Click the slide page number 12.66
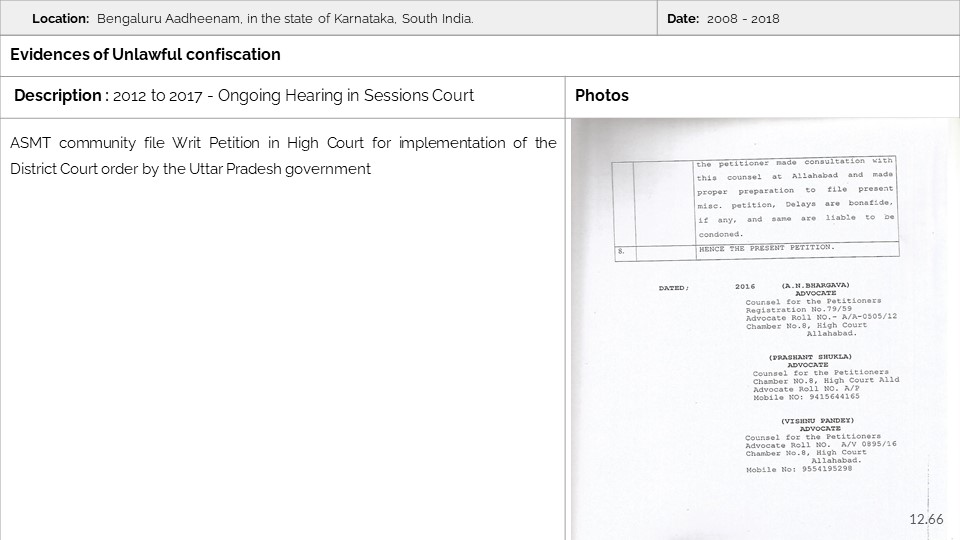This screenshot has height=540, width=960. click(x=926, y=519)
